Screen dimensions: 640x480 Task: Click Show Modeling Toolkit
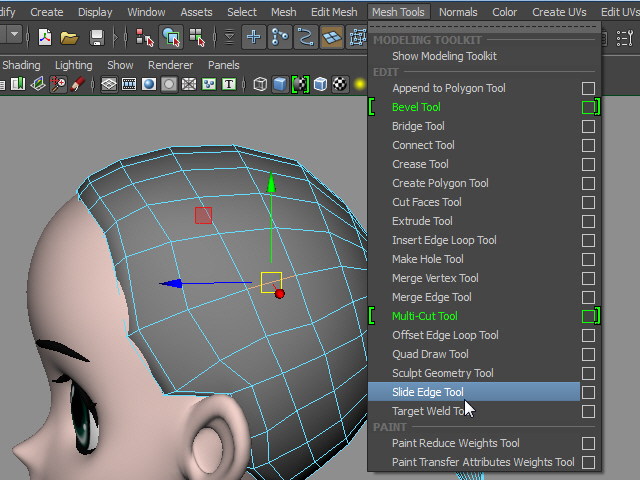point(444,57)
